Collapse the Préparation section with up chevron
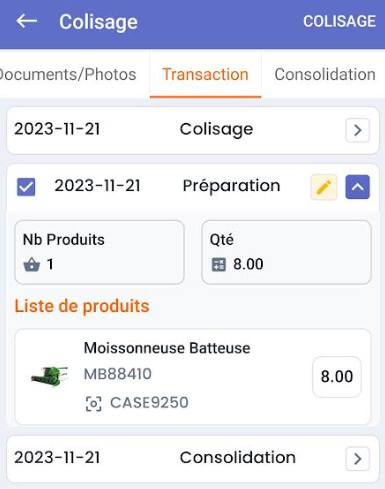The image size is (385, 489). coord(358,187)
